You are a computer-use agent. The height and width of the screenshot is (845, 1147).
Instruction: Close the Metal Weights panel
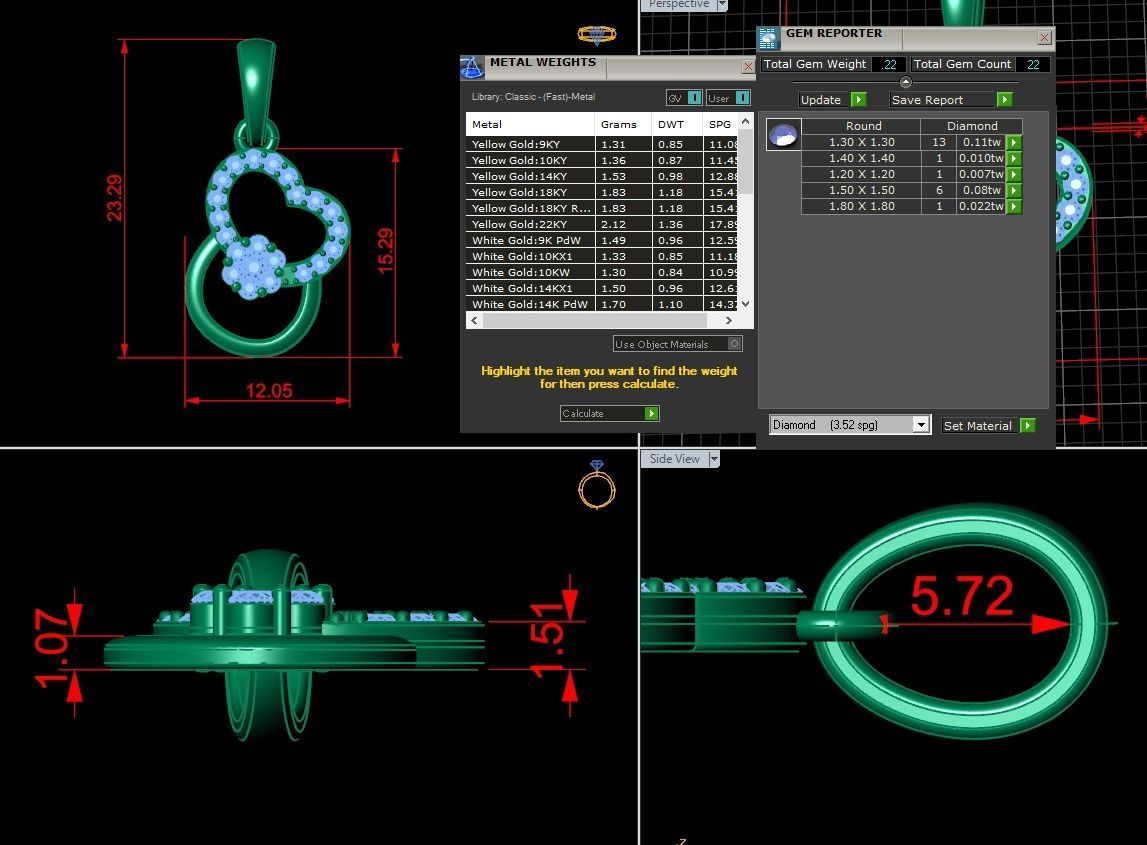(x=748, y=67)
